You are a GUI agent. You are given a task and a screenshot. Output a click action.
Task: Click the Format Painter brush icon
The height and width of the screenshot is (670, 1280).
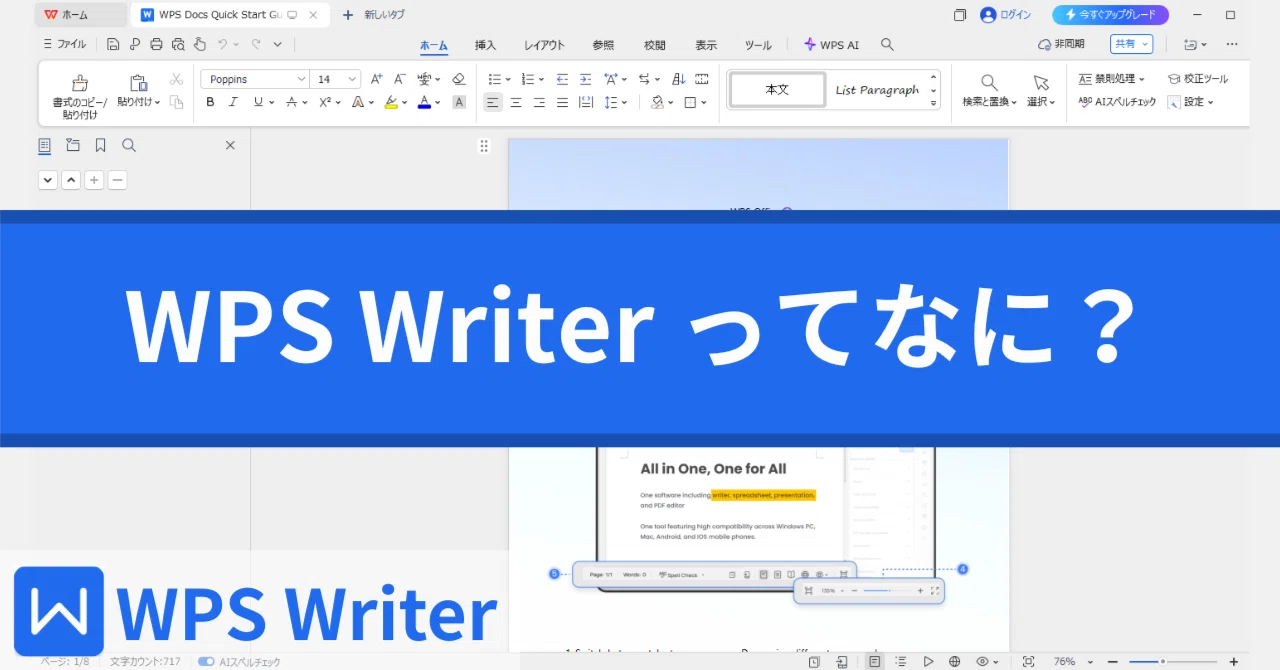(x=80, y=83)
